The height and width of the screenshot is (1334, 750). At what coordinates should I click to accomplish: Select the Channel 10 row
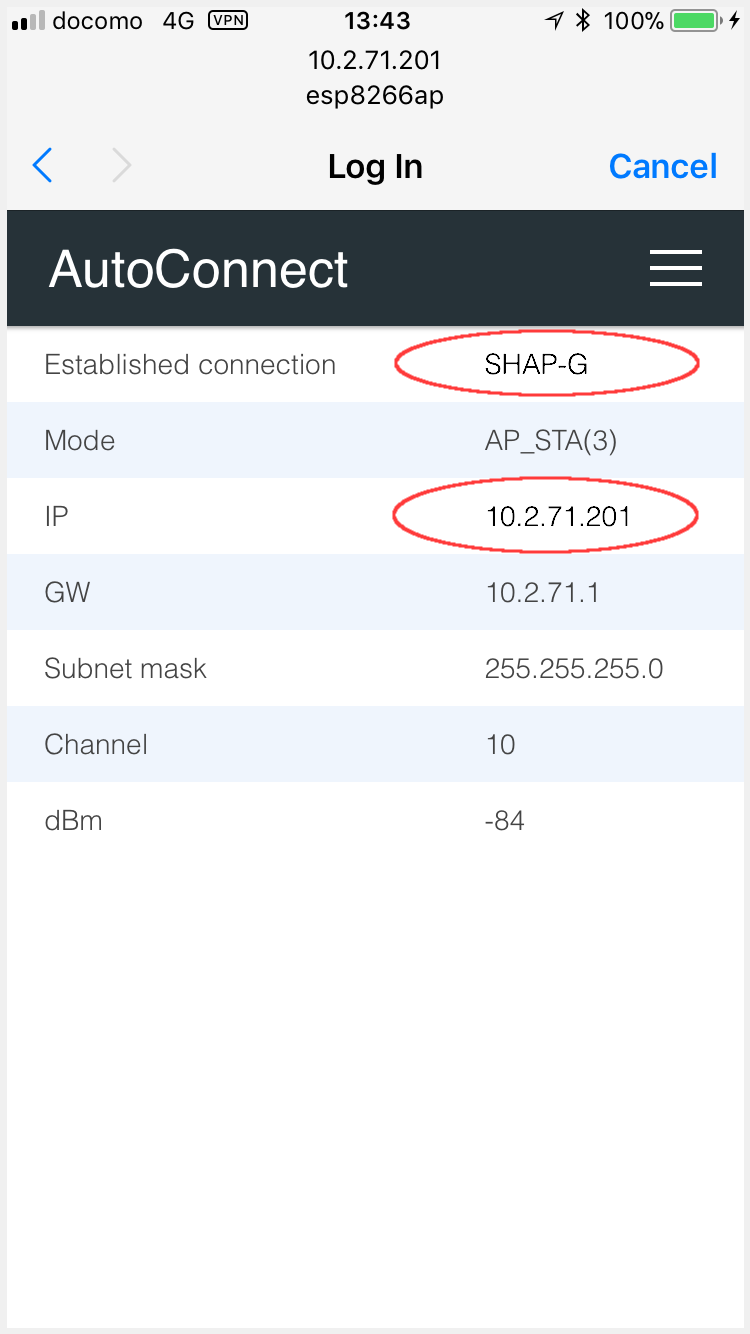point(375,744)
